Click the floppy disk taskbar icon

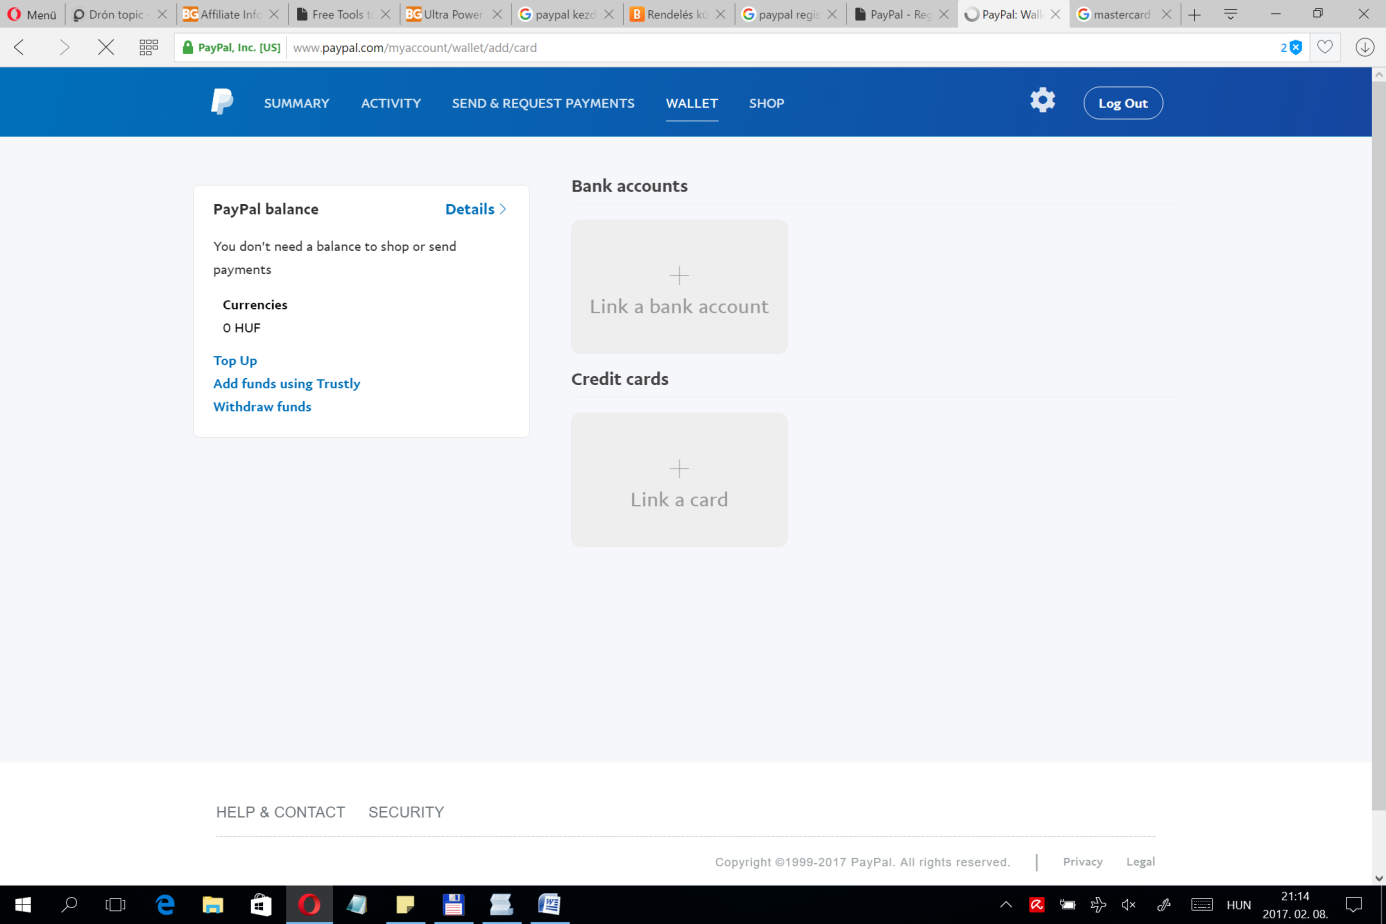click(x=453, y=904)
